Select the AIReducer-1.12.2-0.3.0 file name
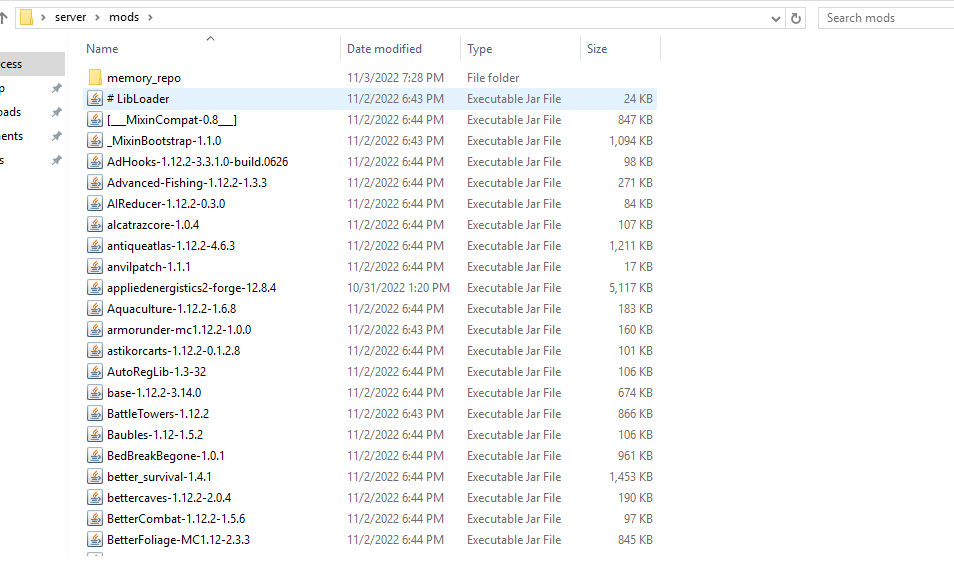The height and width of the screenshot is (576, 954). [166, 204]
